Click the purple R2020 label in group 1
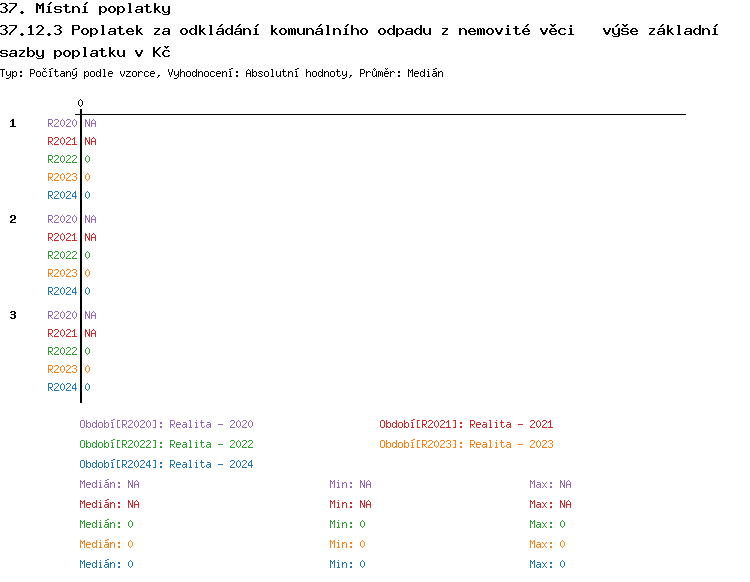750x582 pixels. tap(62, 123)
